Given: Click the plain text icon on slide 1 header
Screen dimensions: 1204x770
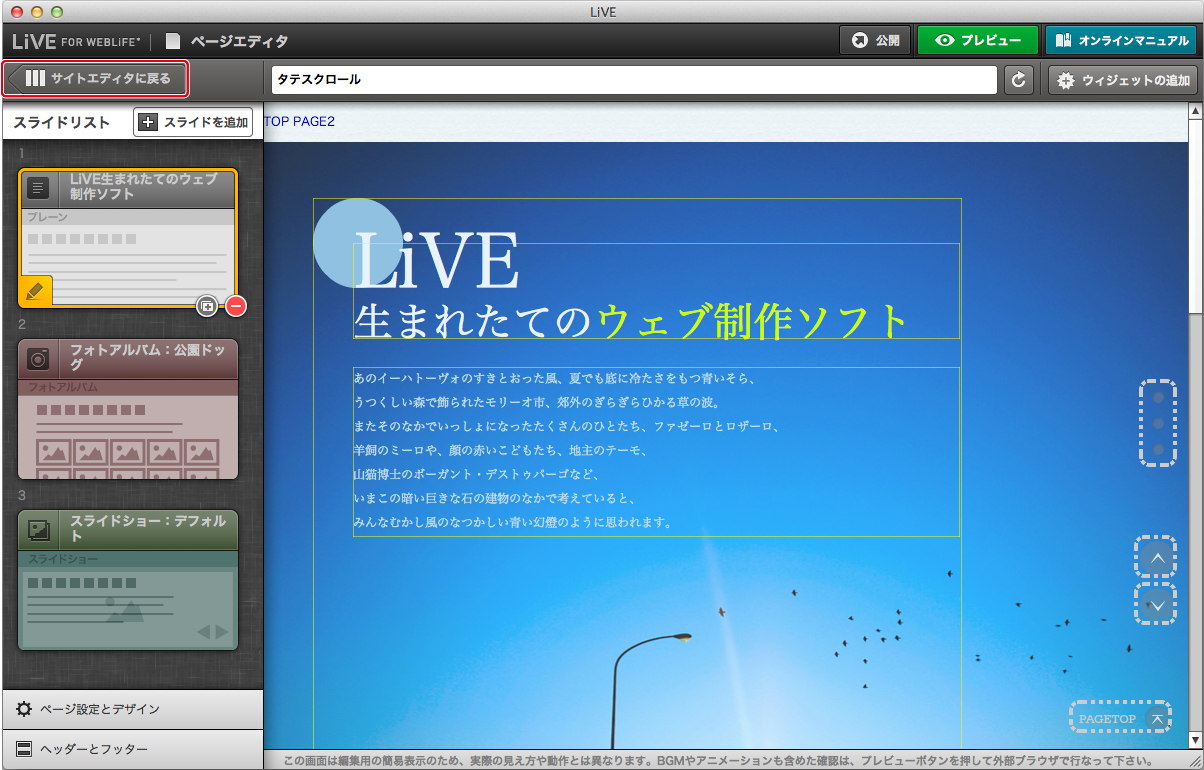Looking at the screenshot, I should tap(38, 187).
